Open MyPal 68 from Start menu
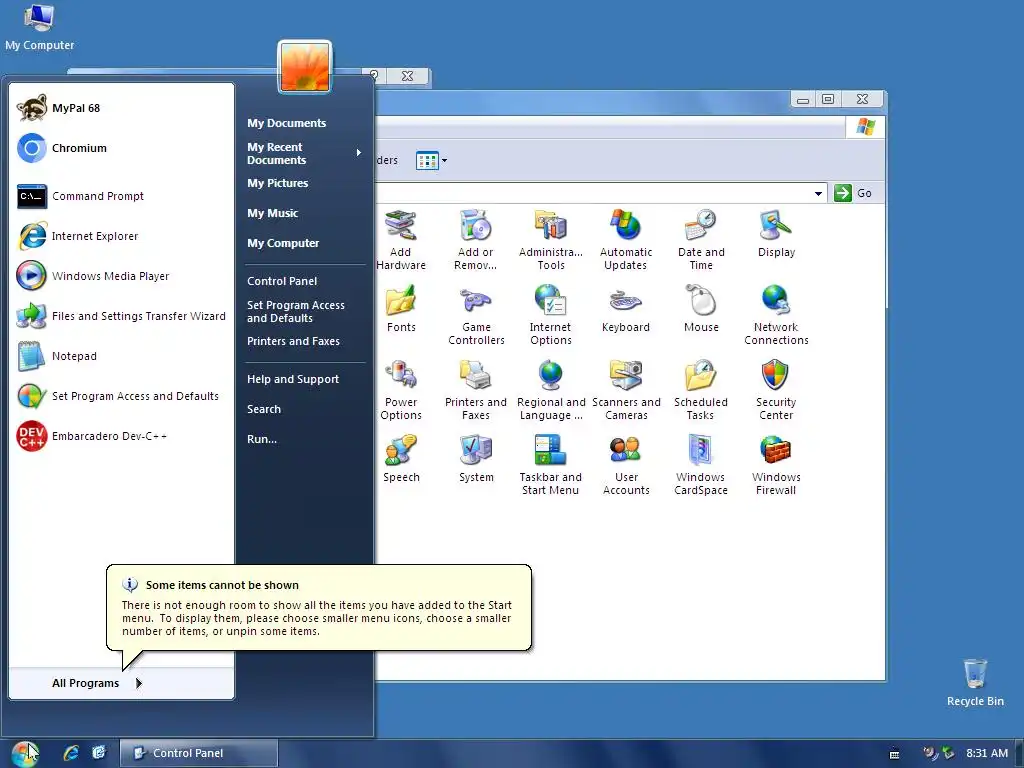 point(122,108)
